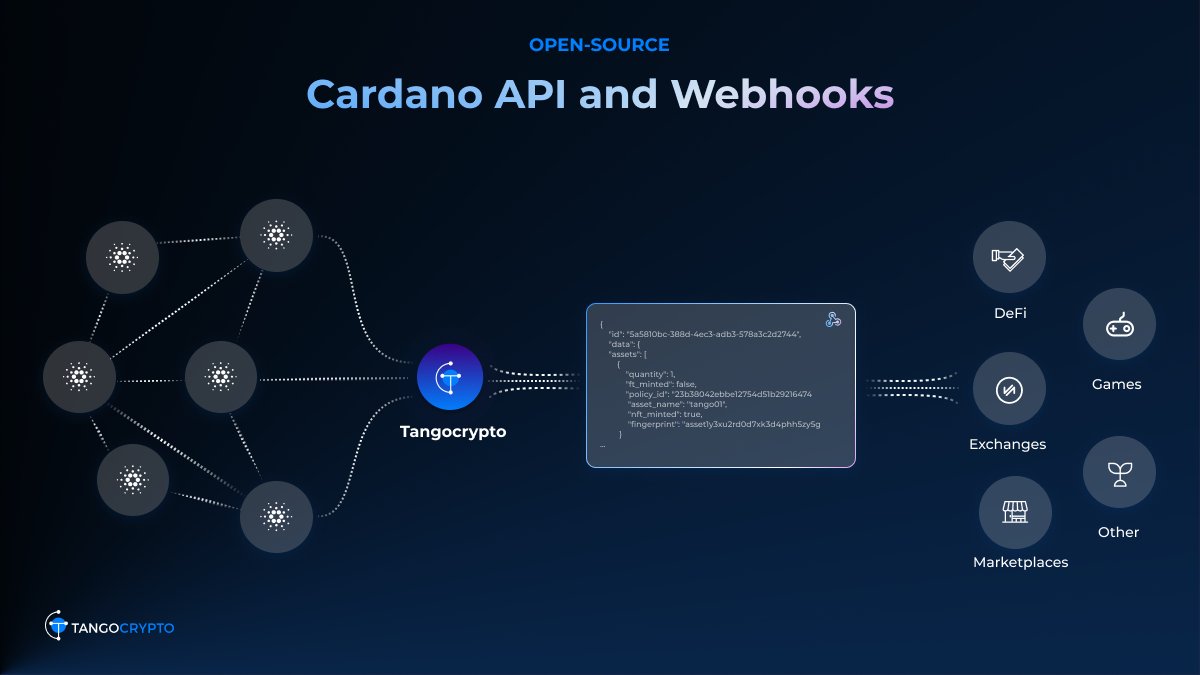The width and height of the screenshot is (1200, 675).
Task: Click the "quantity": 1 line
Action: (x=651, y=374)
